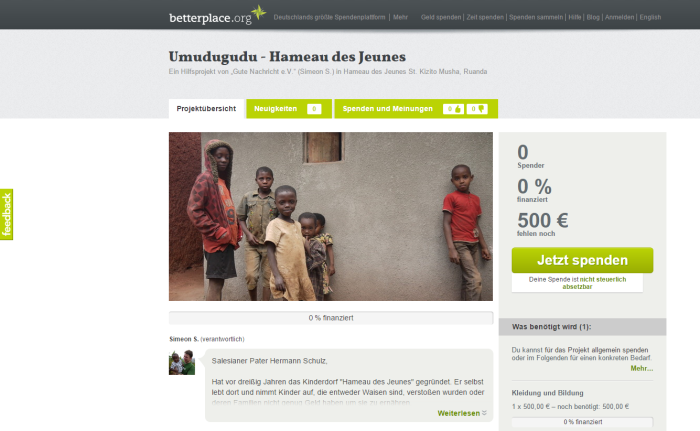The height and width of the screenshot is (431, 700).
Task: Open the green feedback side tab
Action: click(x=6, y=214)
